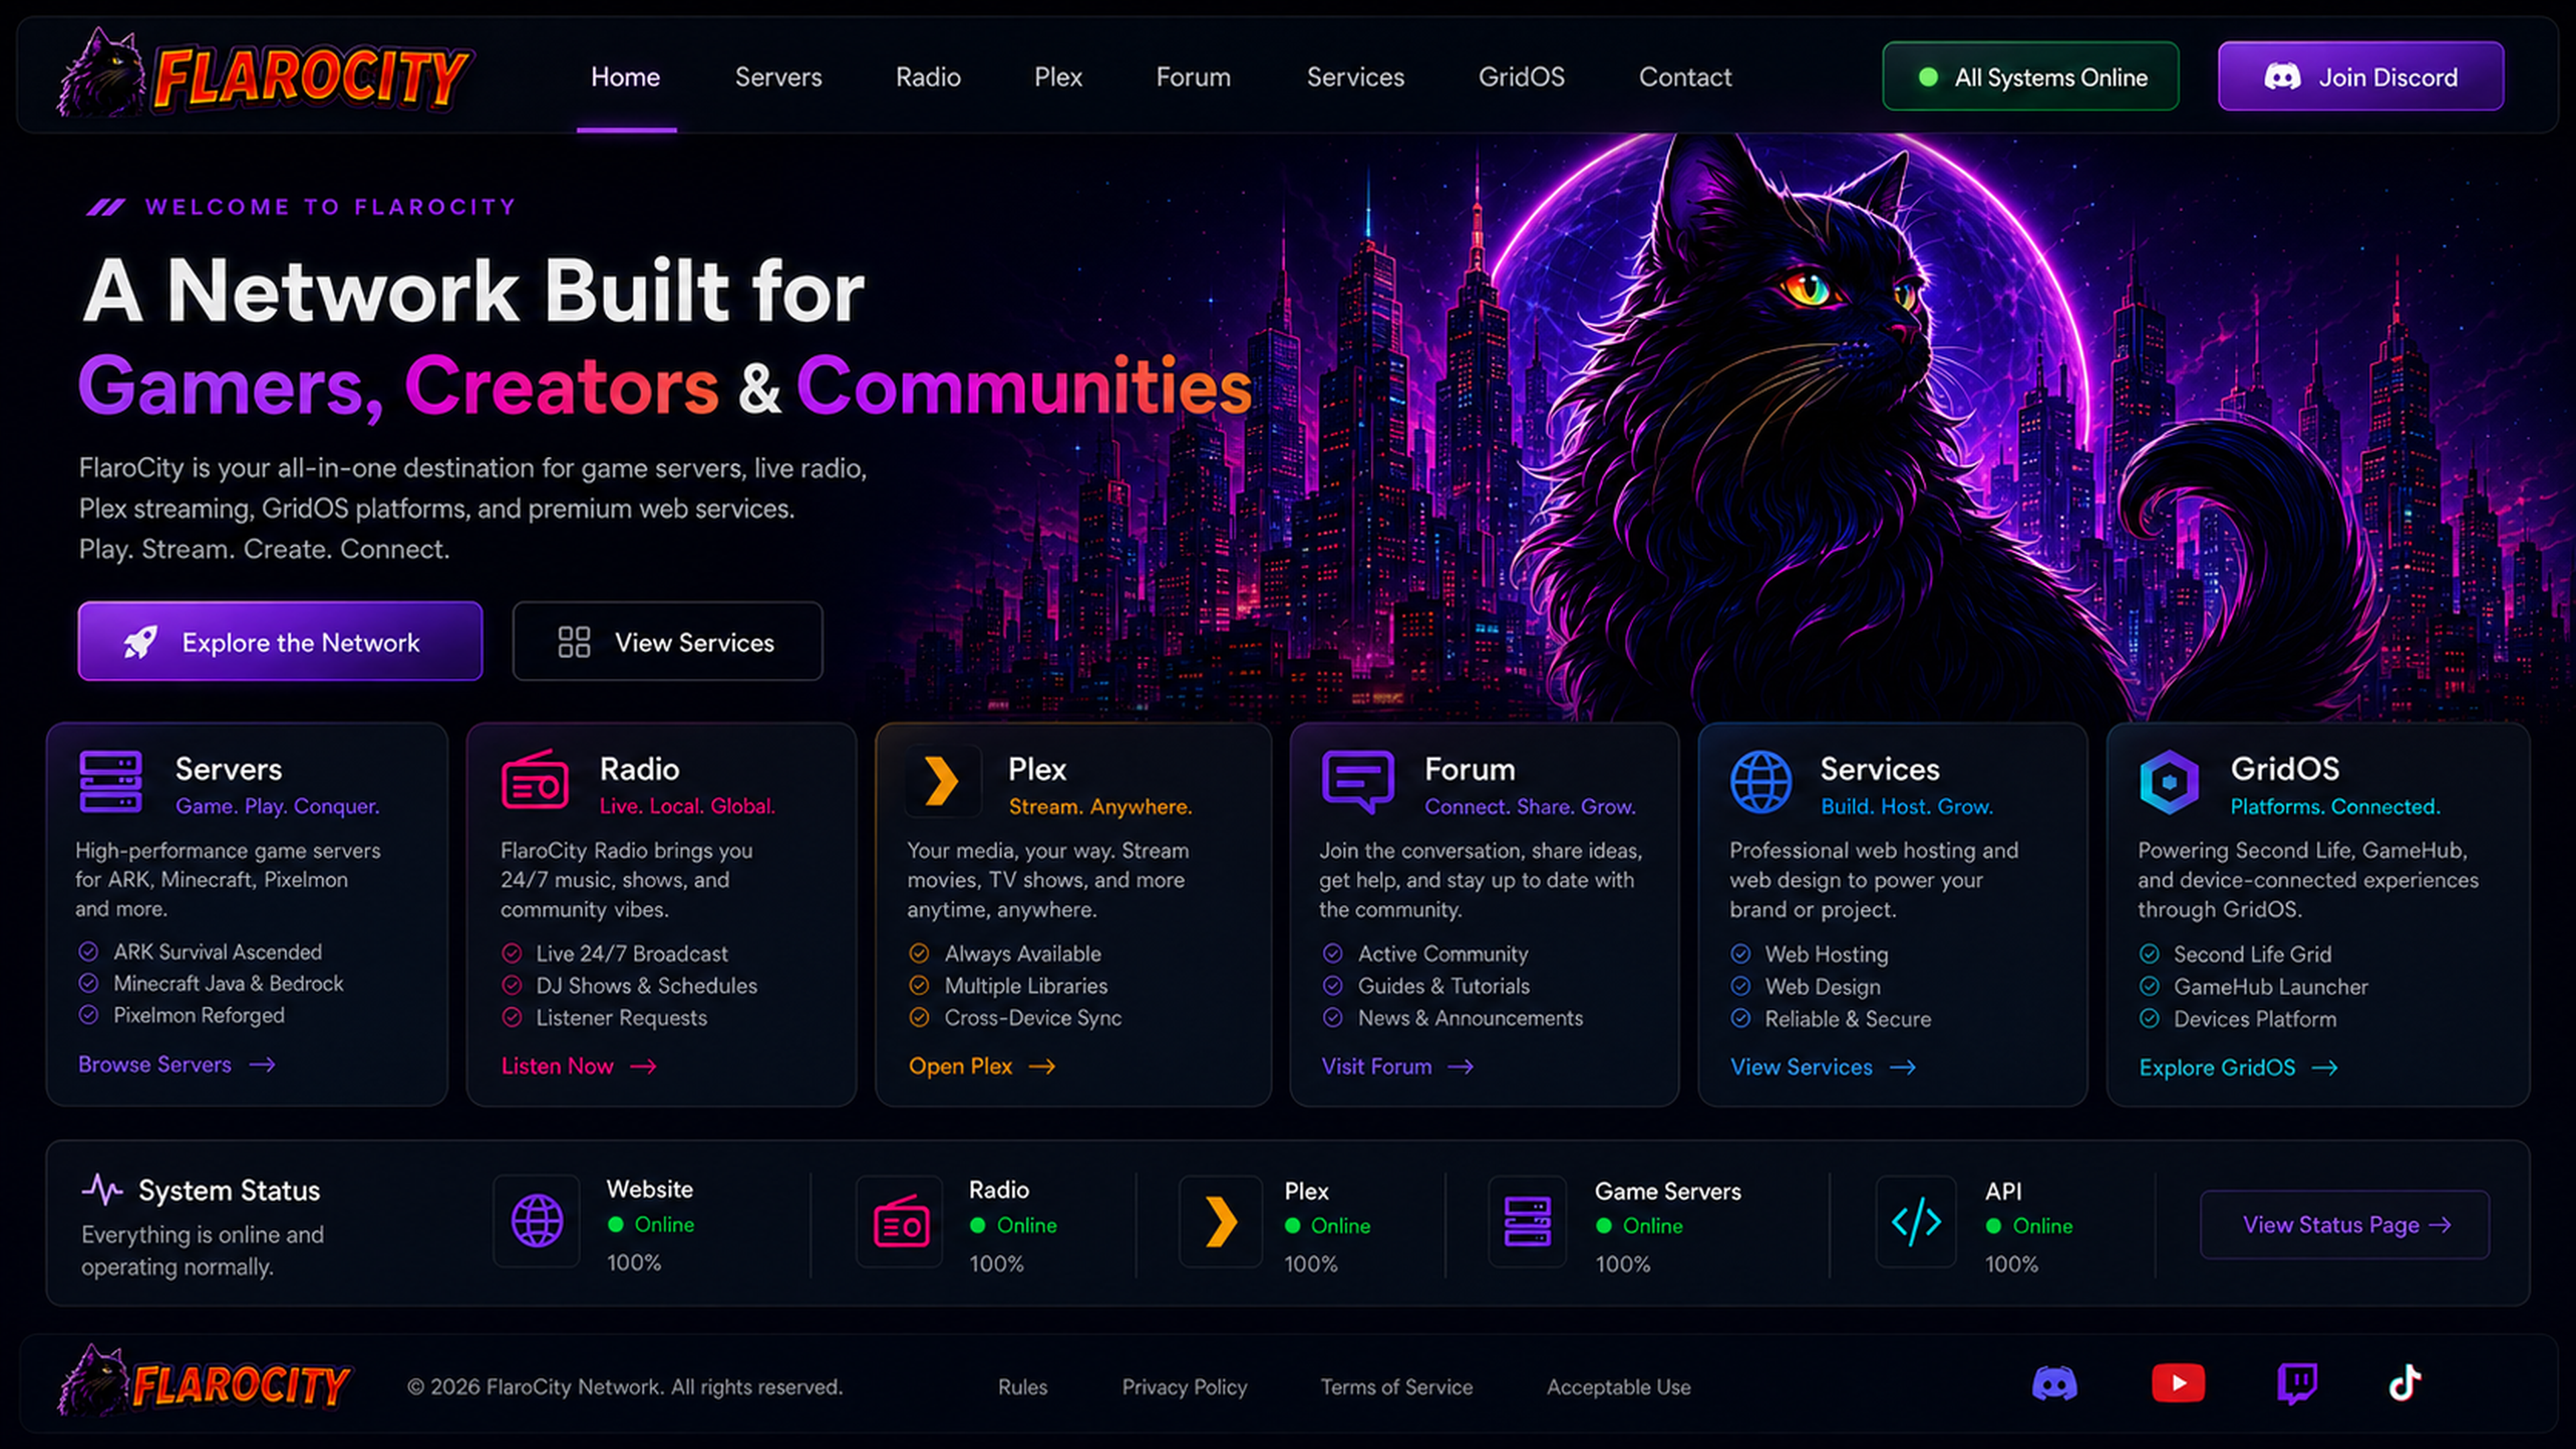
Task: Click View Status Page button
Action: 2344,1224
